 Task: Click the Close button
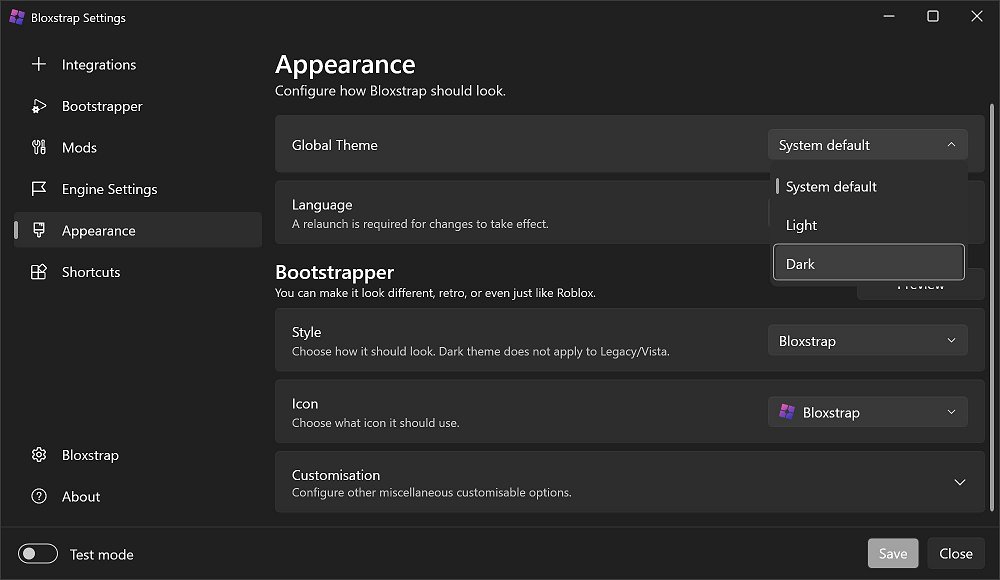click(955, 554)
